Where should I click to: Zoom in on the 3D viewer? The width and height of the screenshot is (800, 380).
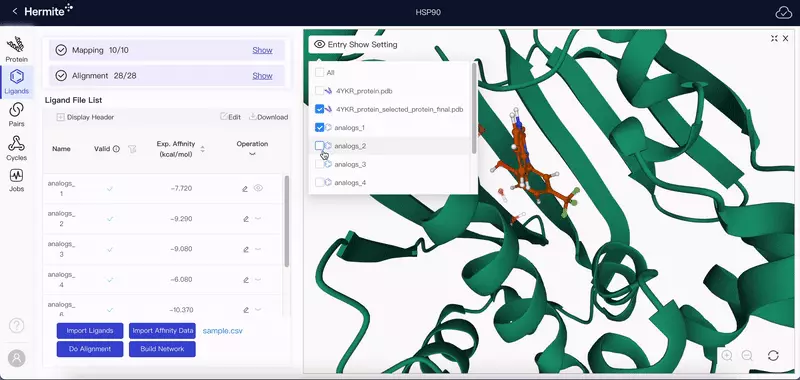coord(727,356)
